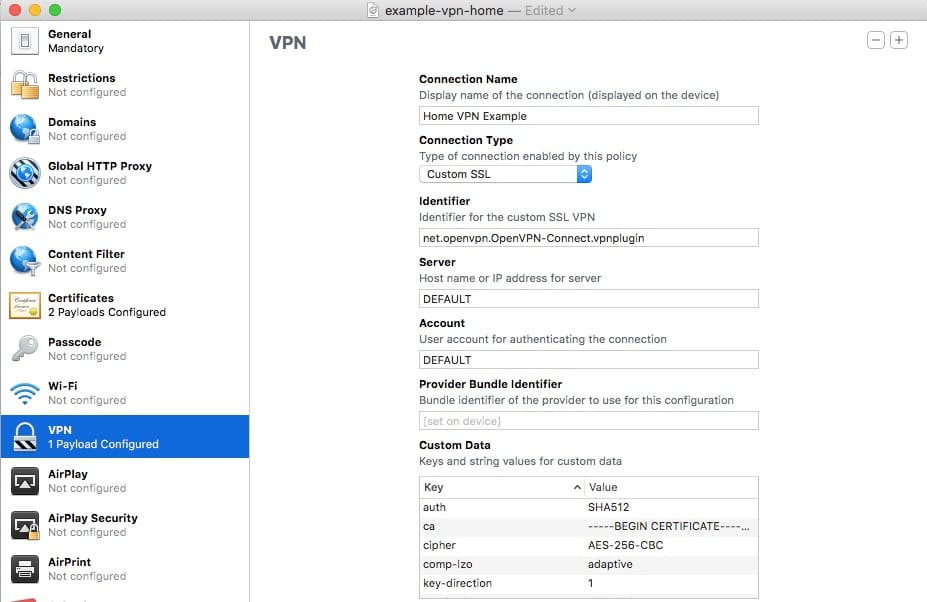This screenshot has width=927, height=602.
Task: Select key-direction value 1
Action: [x=671, y=582]
